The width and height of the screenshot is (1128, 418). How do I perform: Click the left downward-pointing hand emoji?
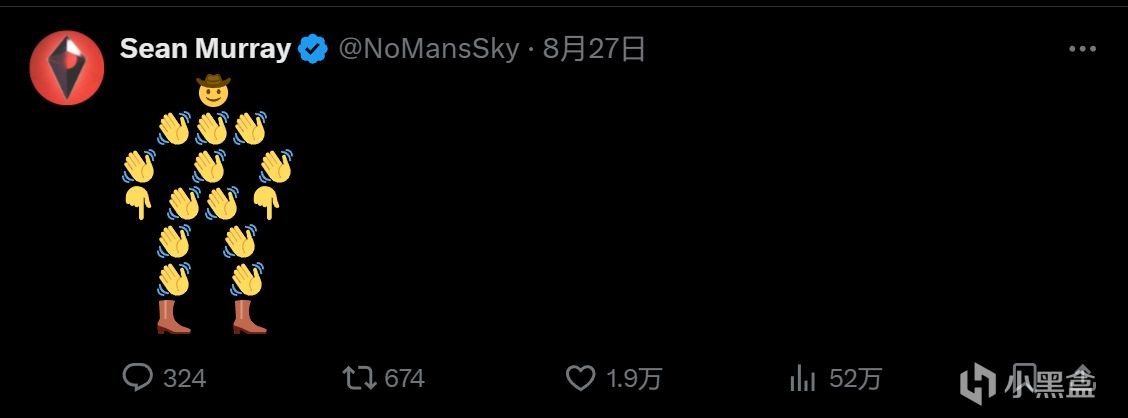(x=138, y=203)
